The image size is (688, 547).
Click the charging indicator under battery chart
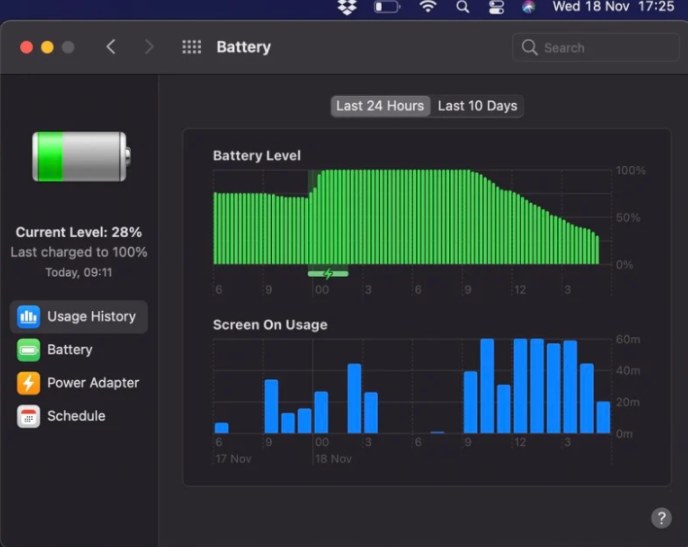click(x=328, y=273)
